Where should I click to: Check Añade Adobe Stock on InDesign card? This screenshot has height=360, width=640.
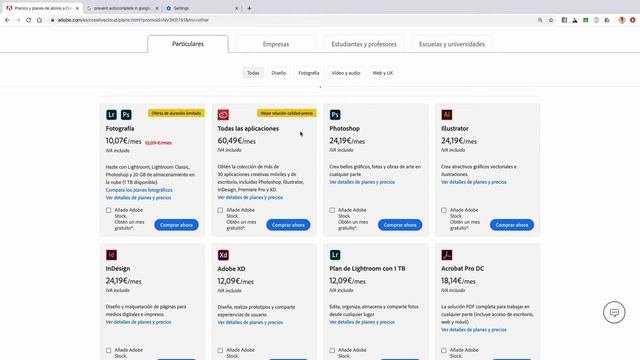coord(109,350)
